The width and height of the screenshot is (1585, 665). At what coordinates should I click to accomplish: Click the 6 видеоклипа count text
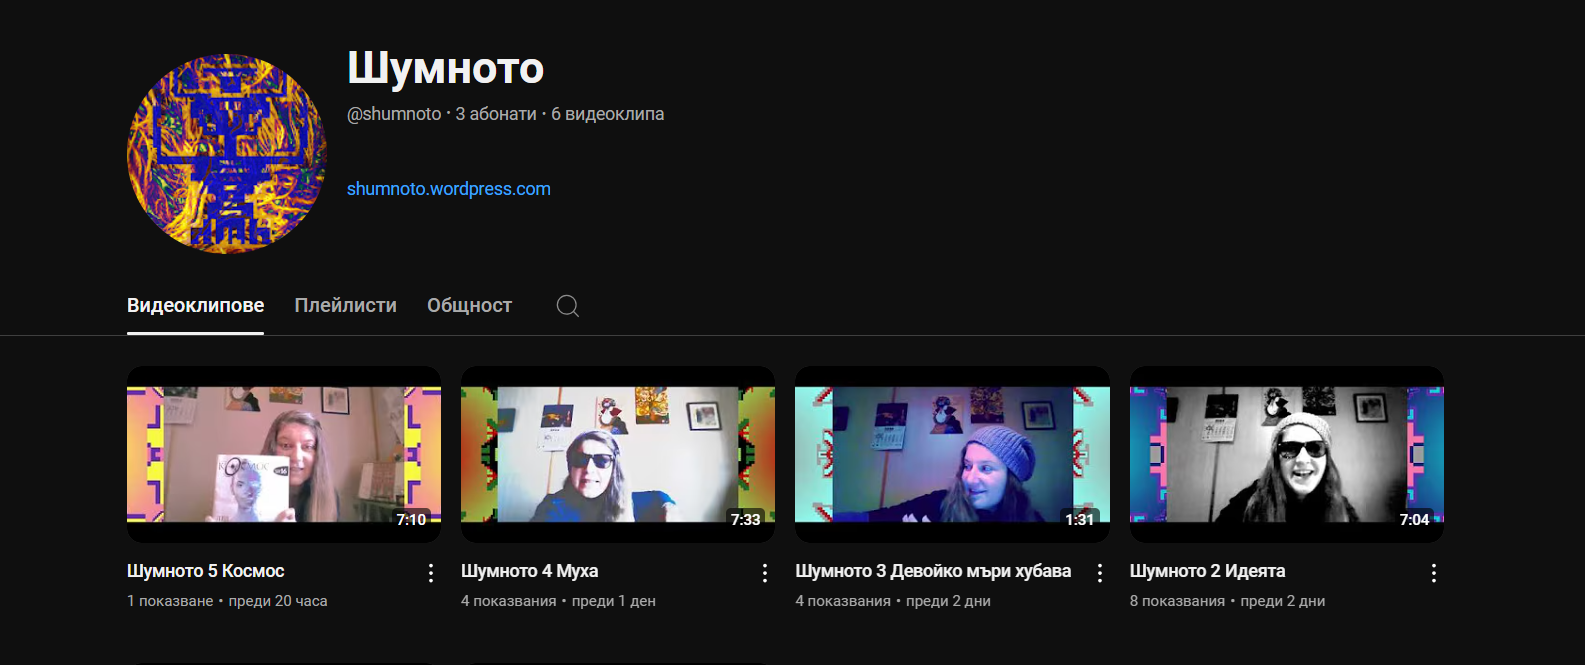point(608,114)
